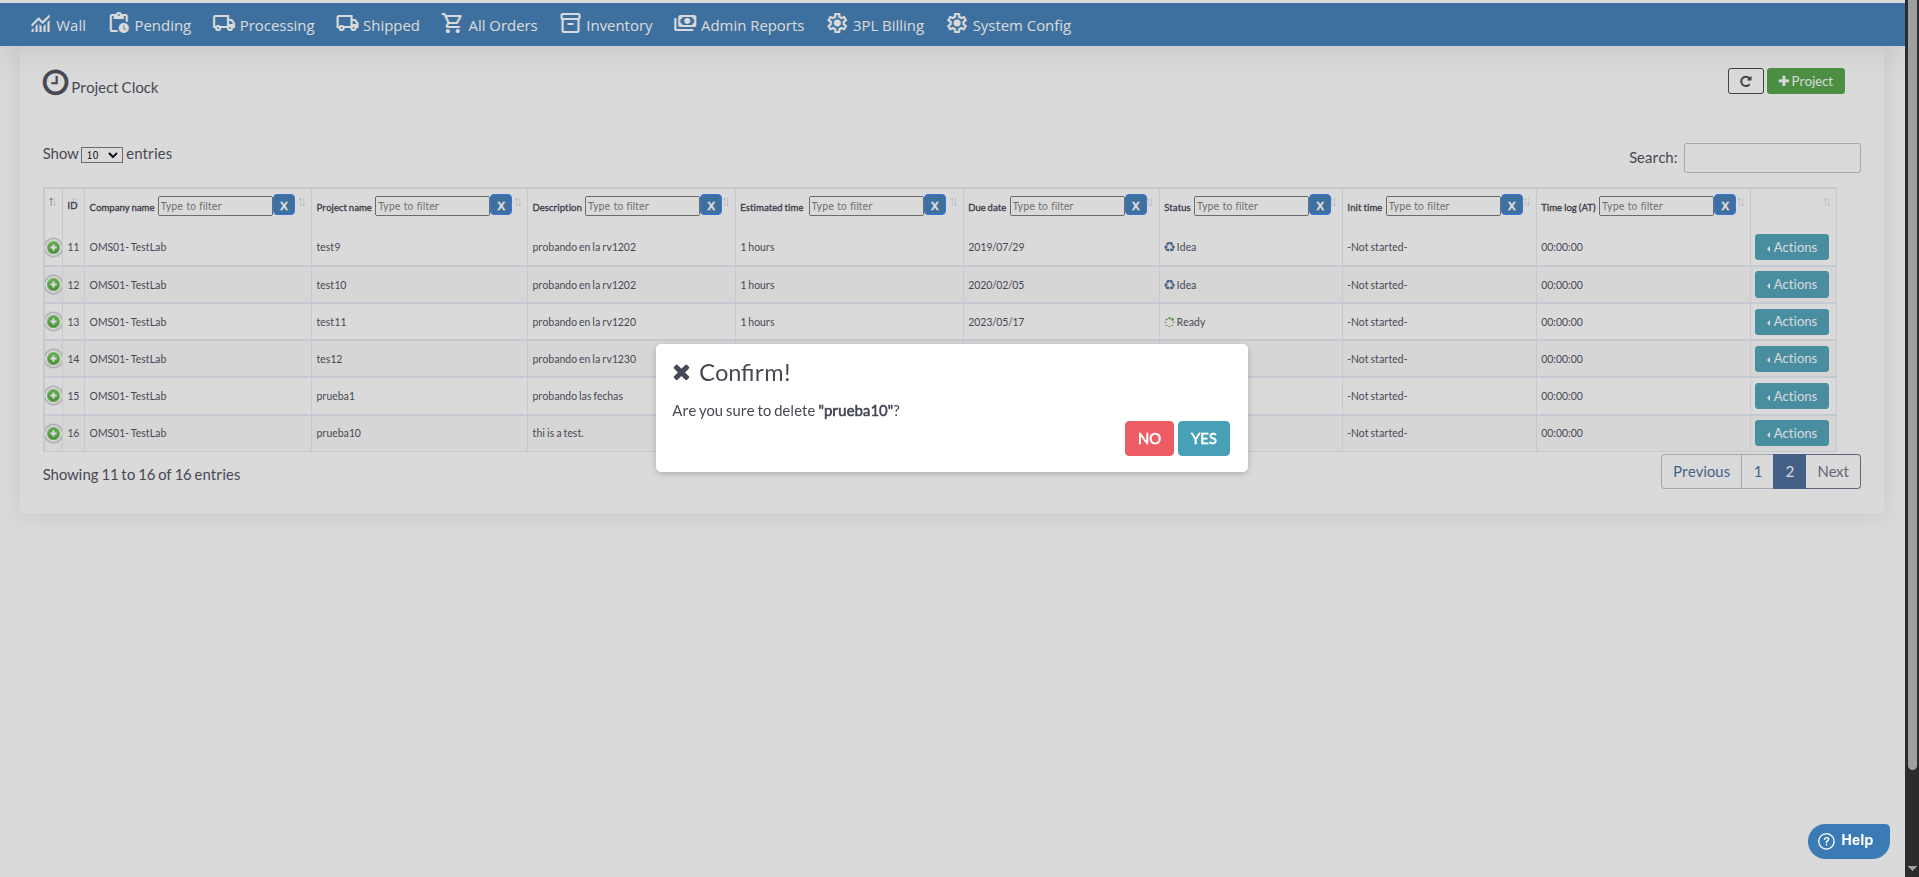
Task: Click the refresh icon beside the Project button
Action: click(x=1745, y=81)
